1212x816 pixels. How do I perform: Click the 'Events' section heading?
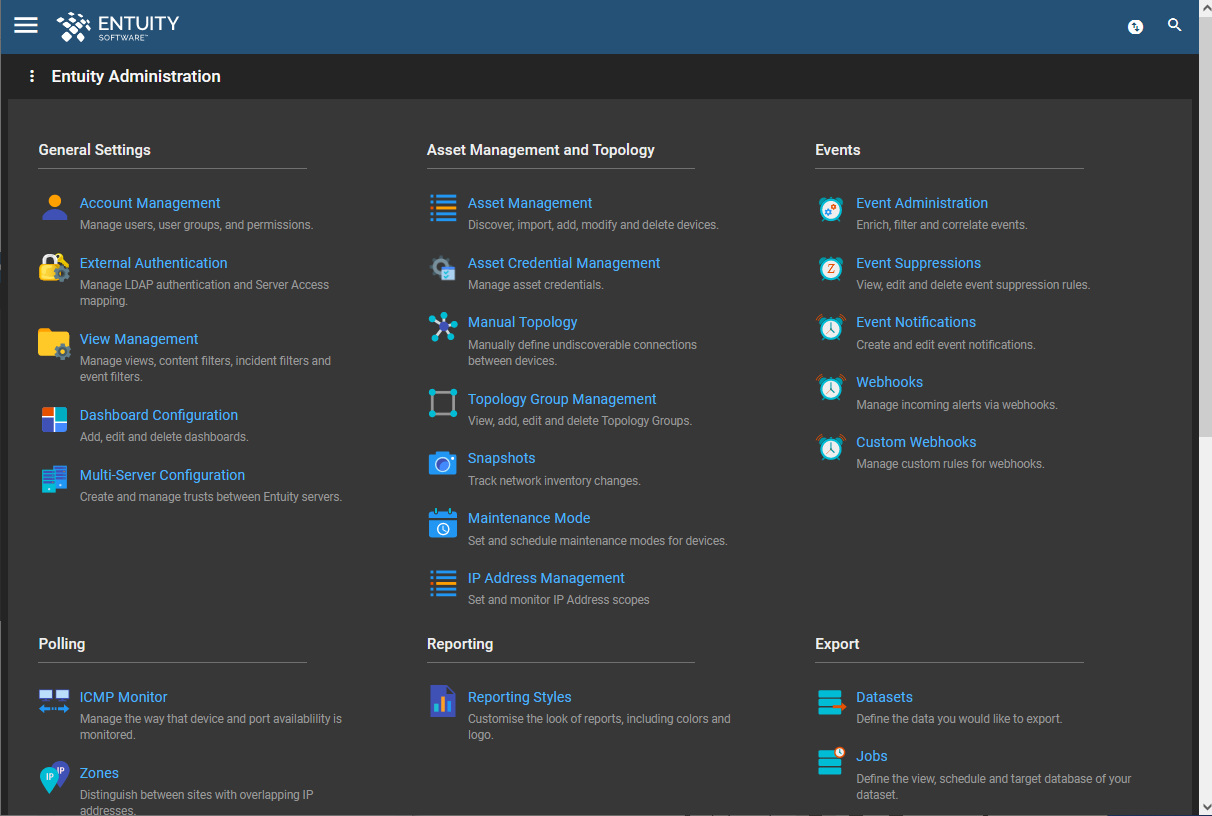pyautogui.click(x=838, y=150)
